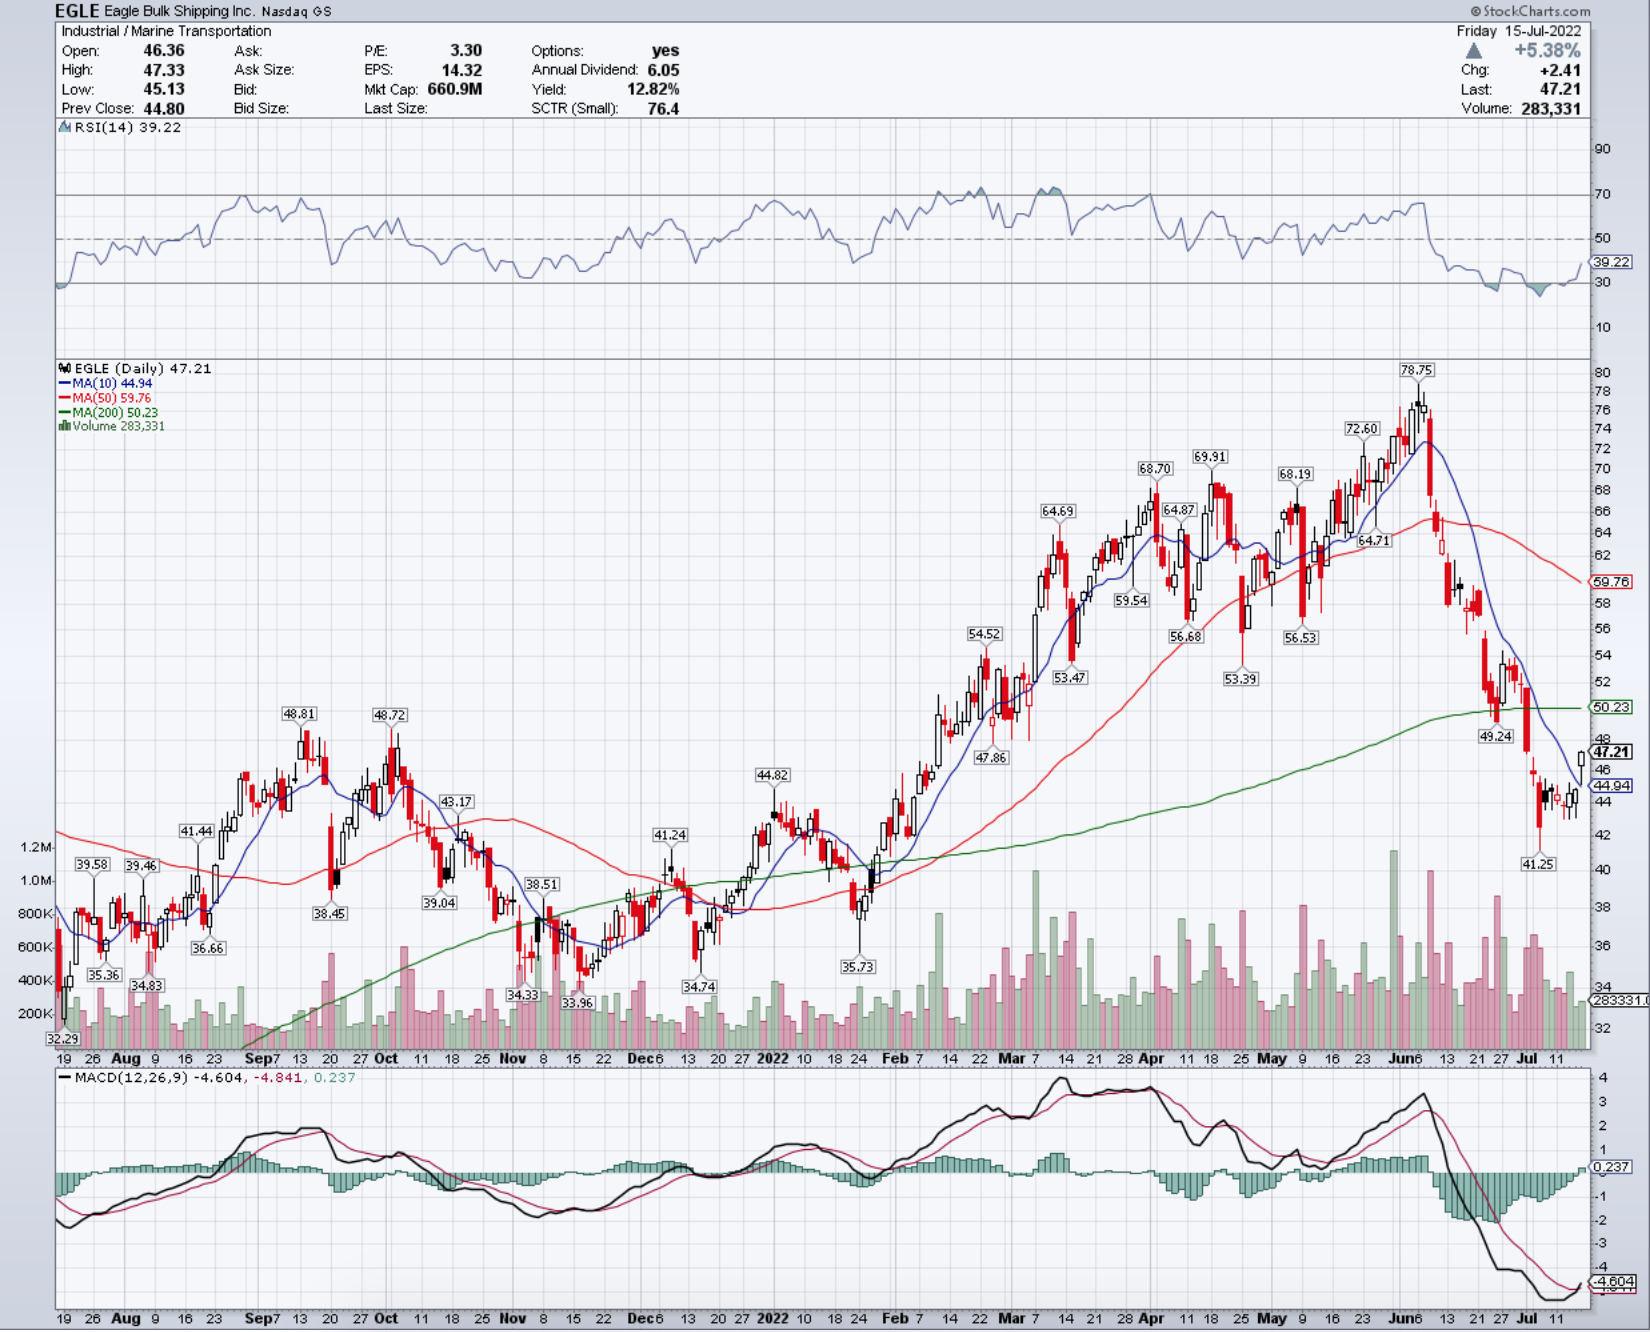
Task: Click the red 59.76 MA(50) axis tag
Action: point(1611,581)
